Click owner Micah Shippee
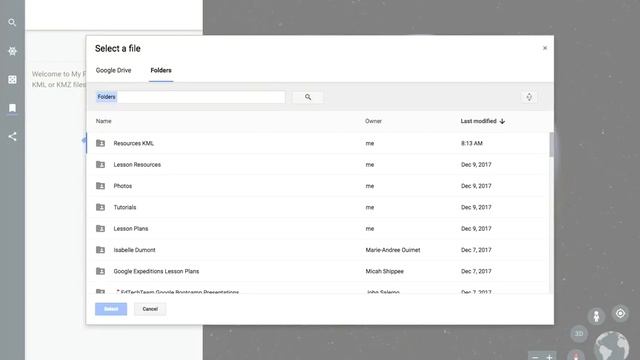The height and width of the screenshot is (360, 640). click(384, 271)
